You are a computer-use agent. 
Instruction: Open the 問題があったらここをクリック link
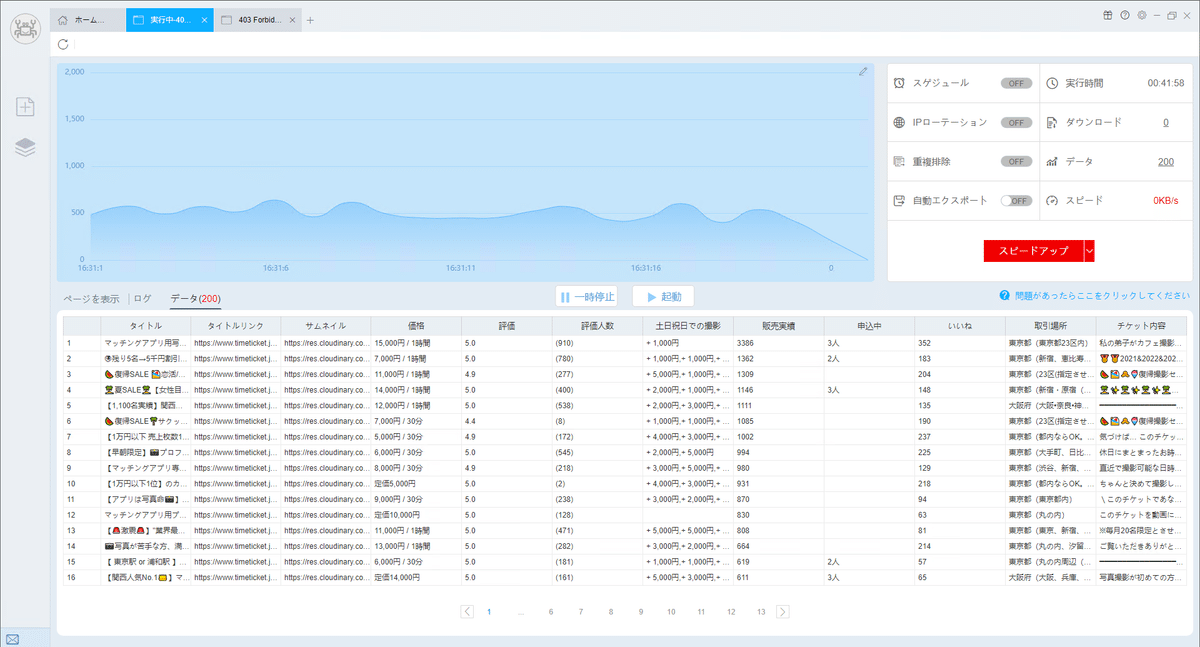1100,296
